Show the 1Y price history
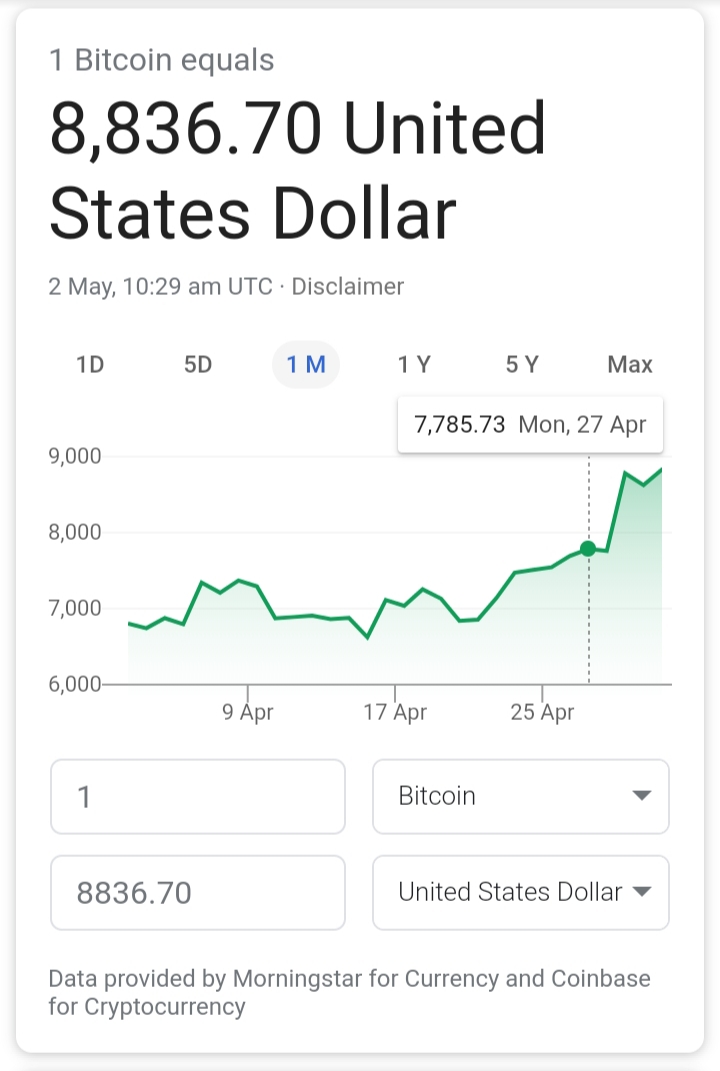 414,365
